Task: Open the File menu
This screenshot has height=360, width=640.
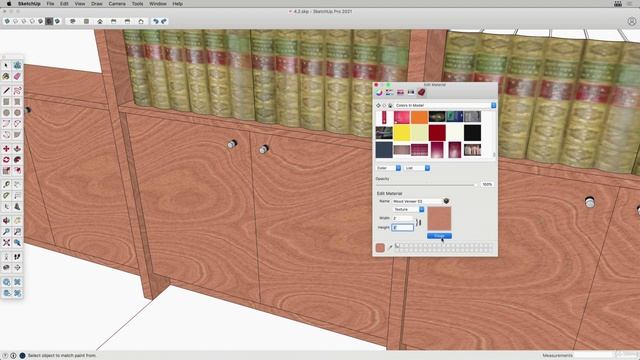Action: 50,4
